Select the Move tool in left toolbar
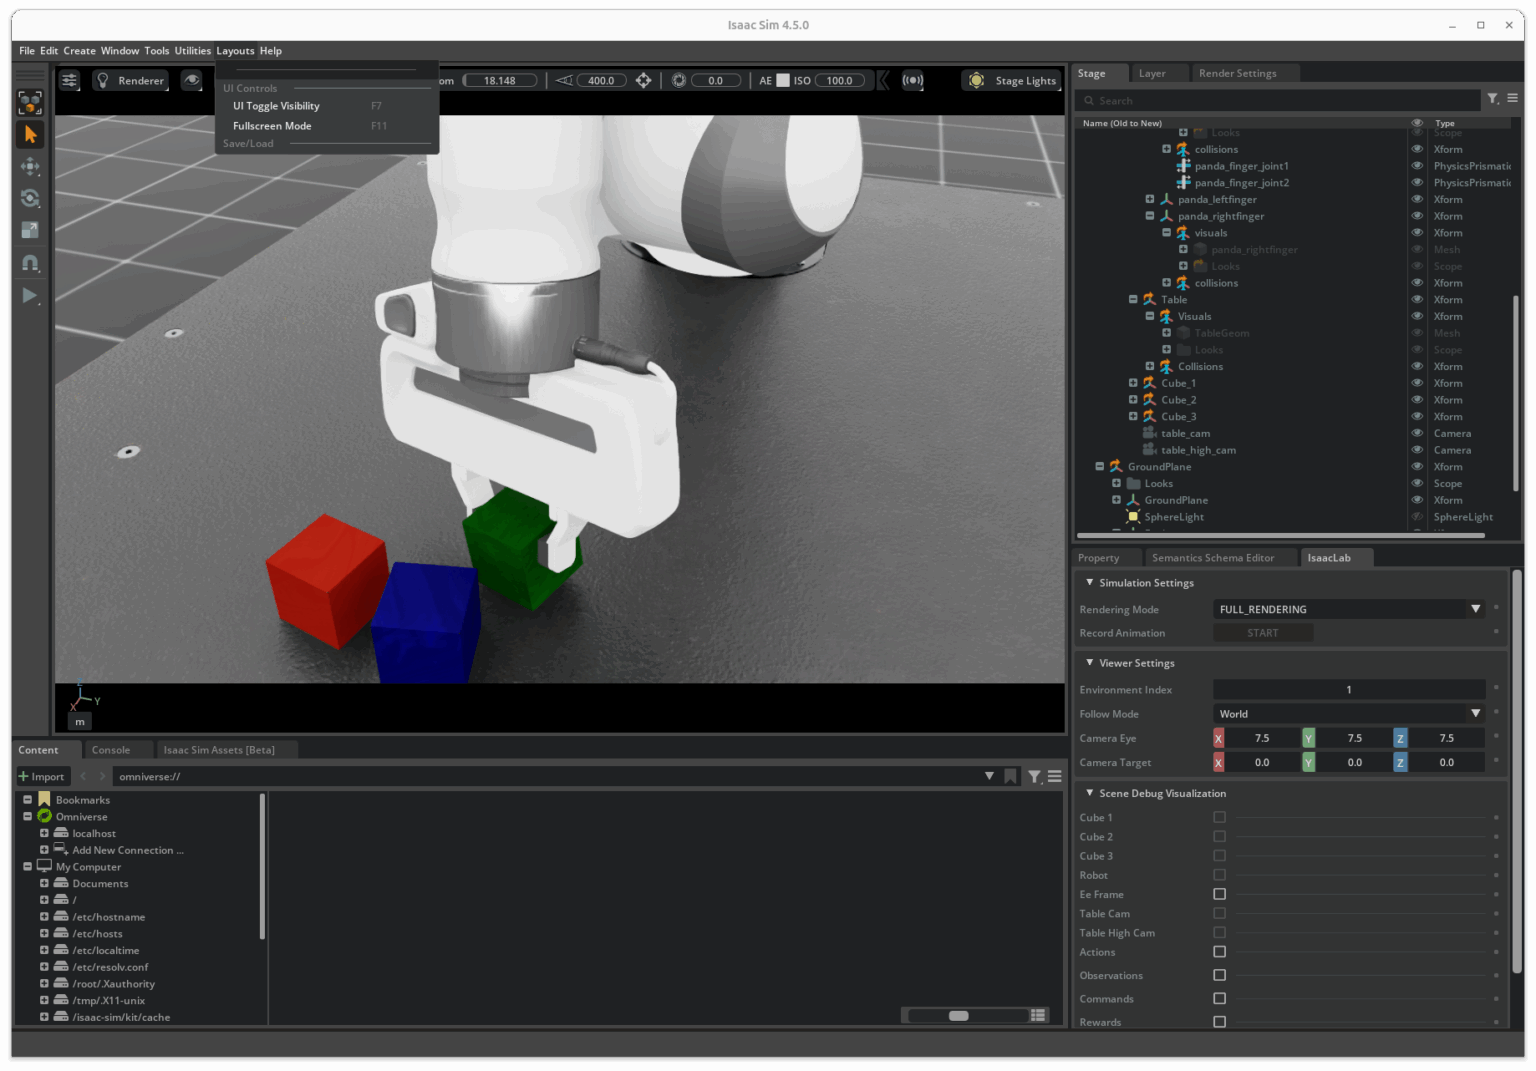 click(x=30, y=166)
